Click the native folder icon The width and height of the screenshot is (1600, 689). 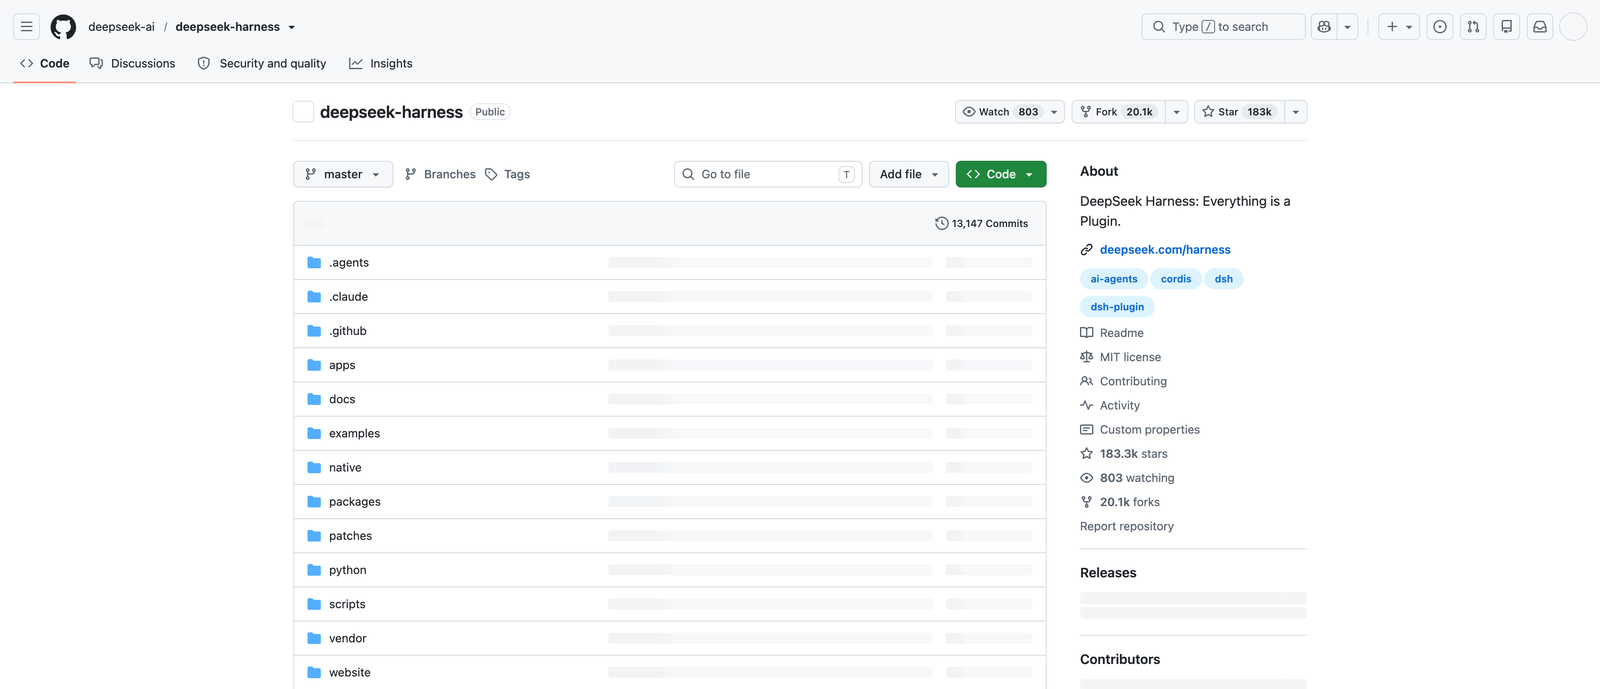pos(314,467)
